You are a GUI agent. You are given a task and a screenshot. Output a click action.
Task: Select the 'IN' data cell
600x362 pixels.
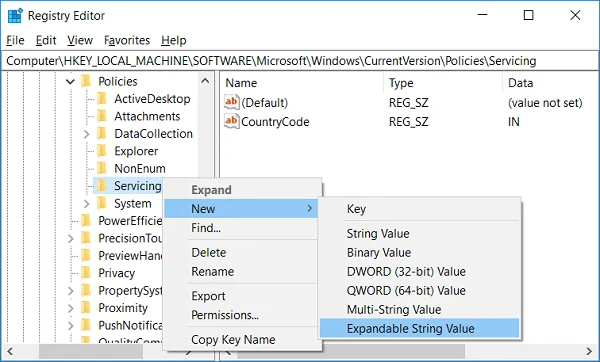[x=514, y=122]
